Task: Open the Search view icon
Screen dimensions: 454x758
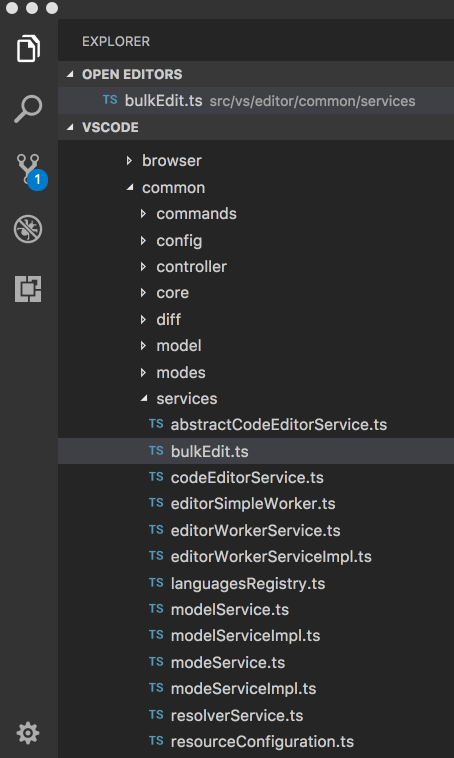Action: point(28,108)
